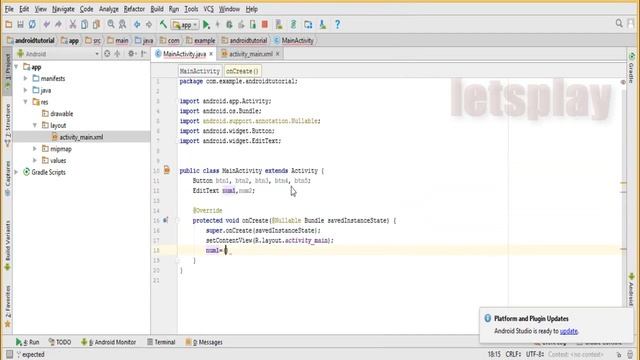Click the CRLF line separator status
Image resolution: width=640 pixels, height=360 pixels.
pos(513,354)
